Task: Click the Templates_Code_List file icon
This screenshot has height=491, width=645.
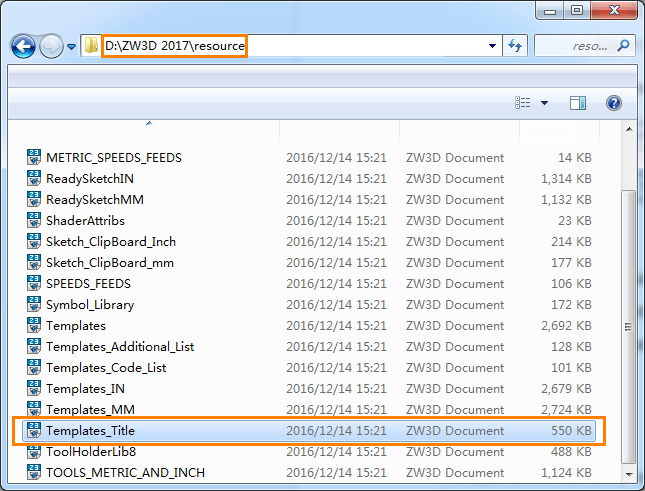Action: tap(34, 367)
